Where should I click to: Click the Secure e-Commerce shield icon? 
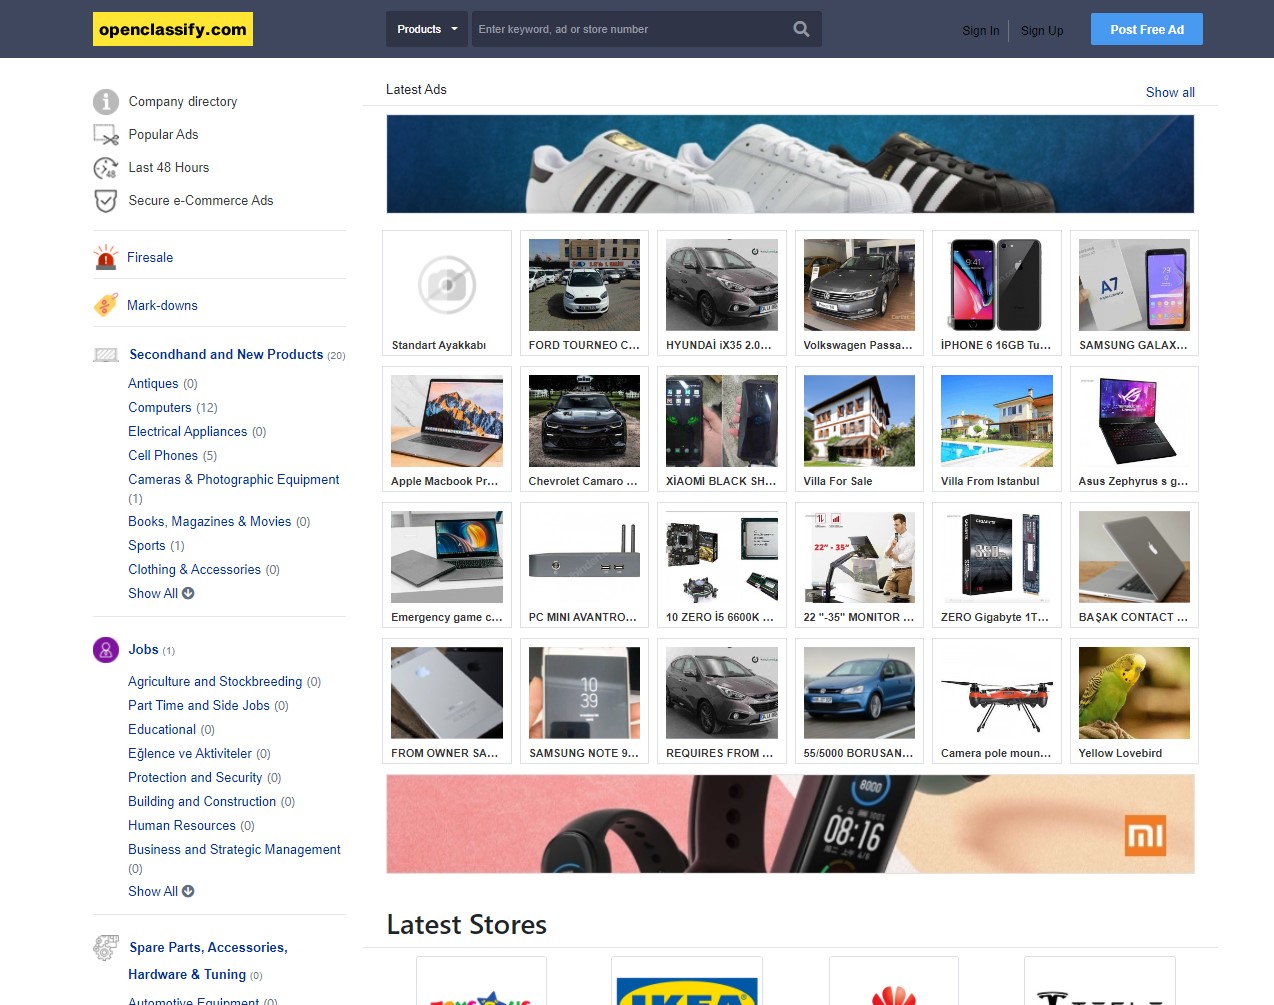[106, 201]
